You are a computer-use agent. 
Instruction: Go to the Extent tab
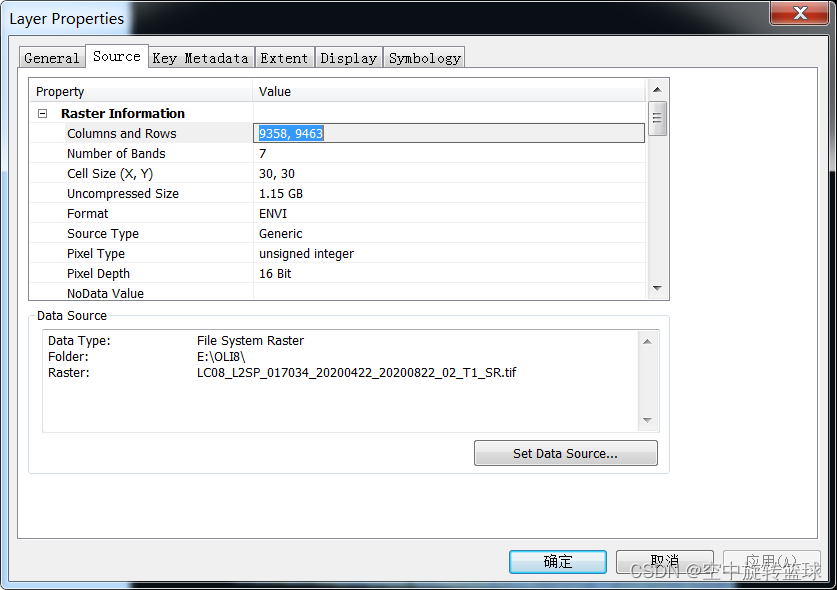coord(284,58)
